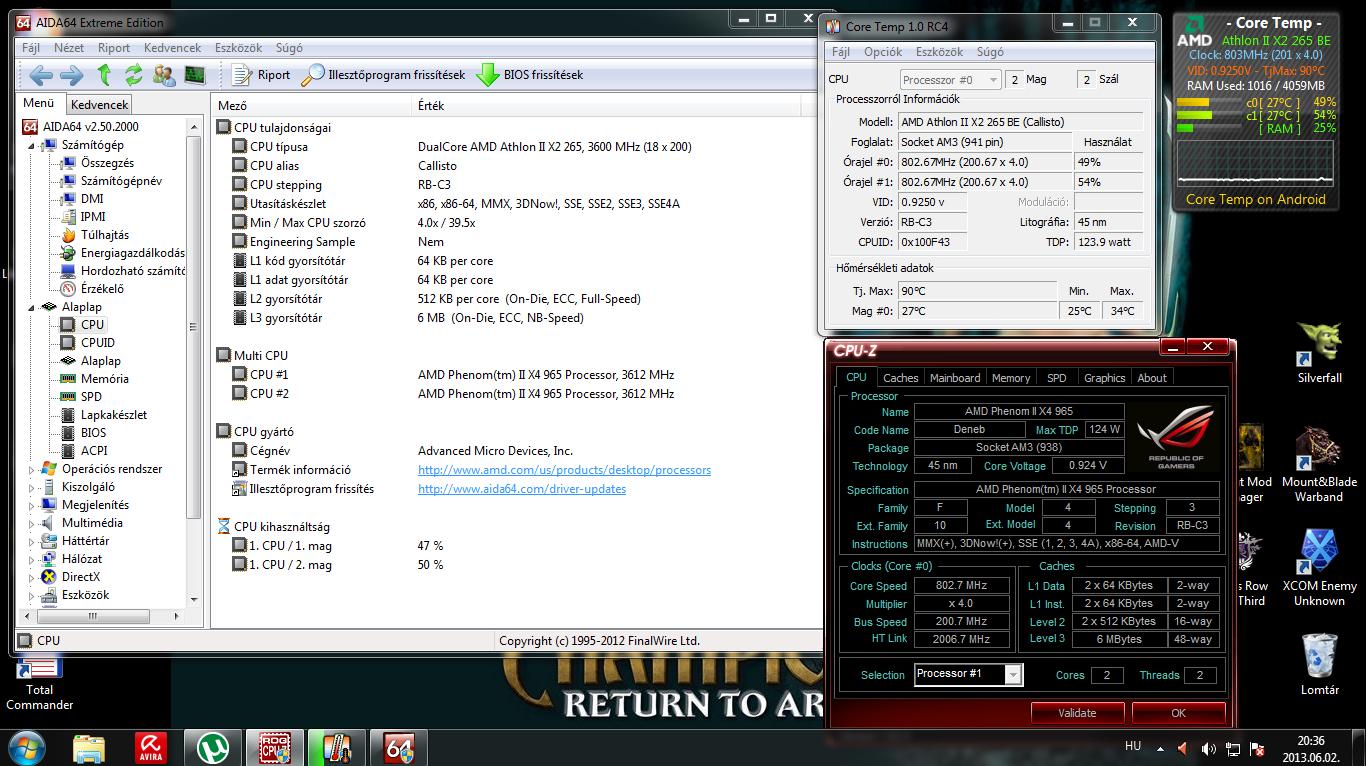The height and width of the screenshot is (766, 1366).
Task: Open Total Commander desktop shortcut
Action: (x=39, y=683)
